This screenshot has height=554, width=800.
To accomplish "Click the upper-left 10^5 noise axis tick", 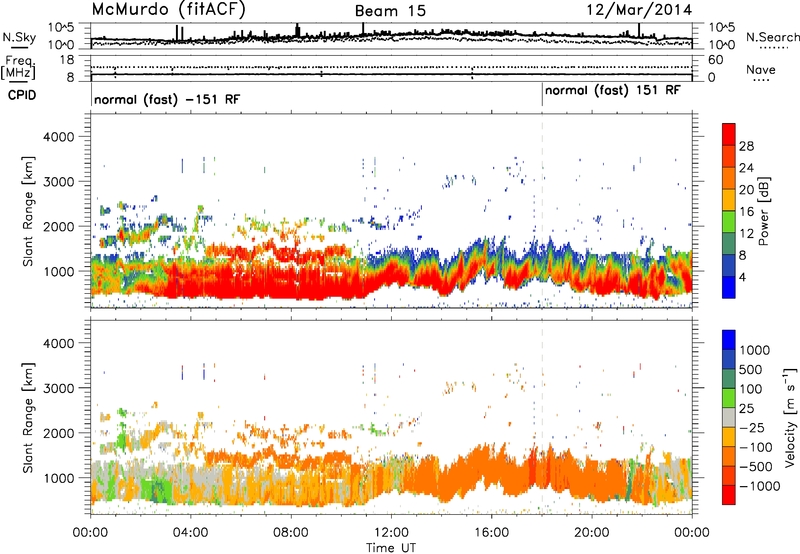I will click(61, 27).
